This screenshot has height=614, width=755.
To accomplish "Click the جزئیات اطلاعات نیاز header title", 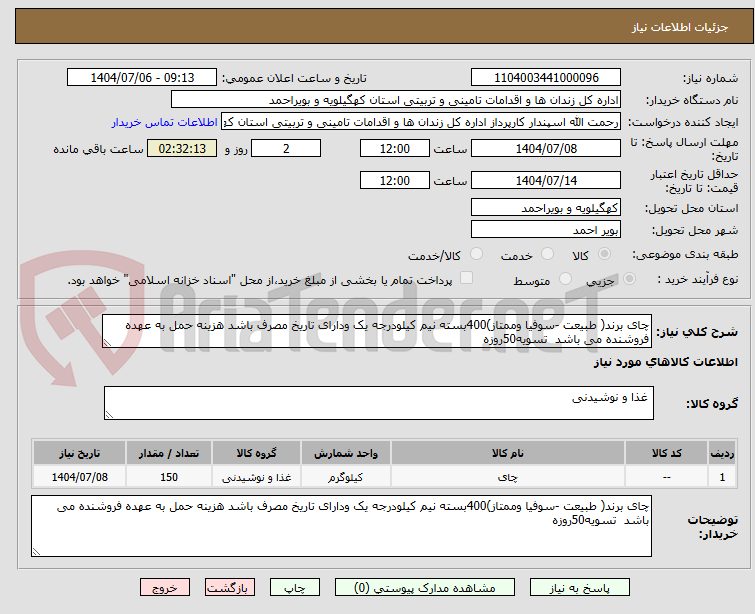I will pos(679,27).
